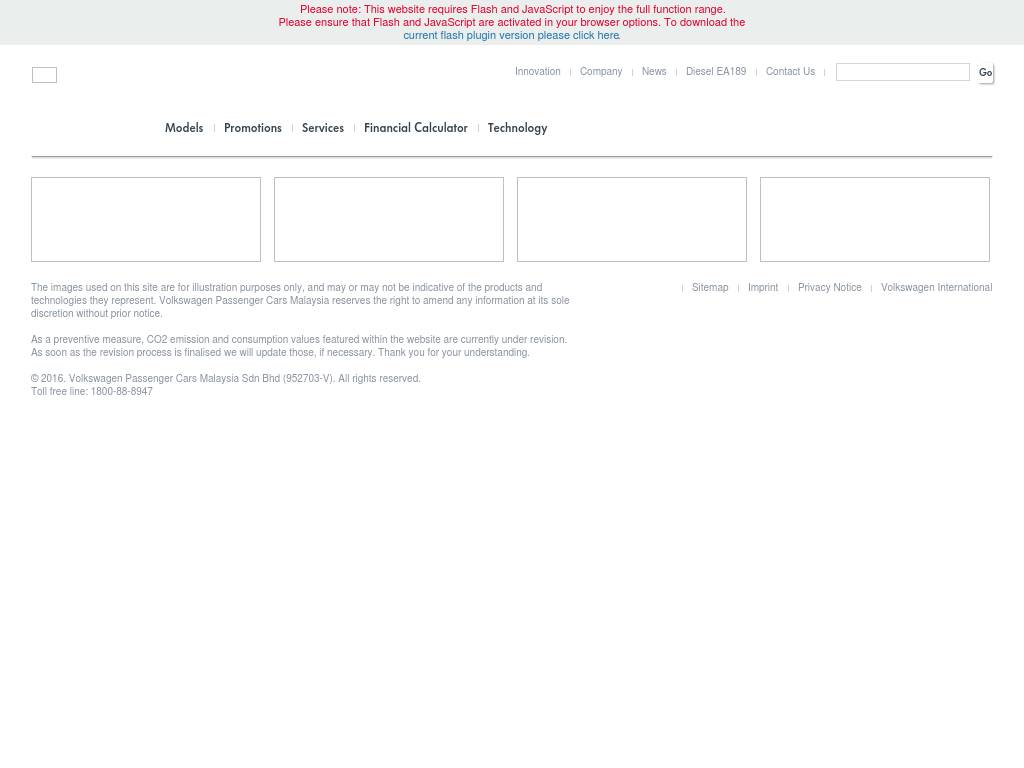Select the Promotions menu item
This screenshot has height=768, width=1024.
252,128
